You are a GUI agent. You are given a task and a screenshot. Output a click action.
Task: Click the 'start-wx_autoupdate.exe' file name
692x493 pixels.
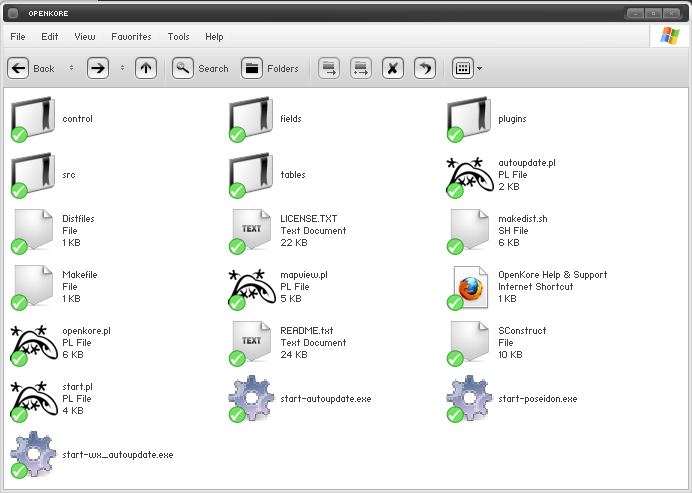118,455
